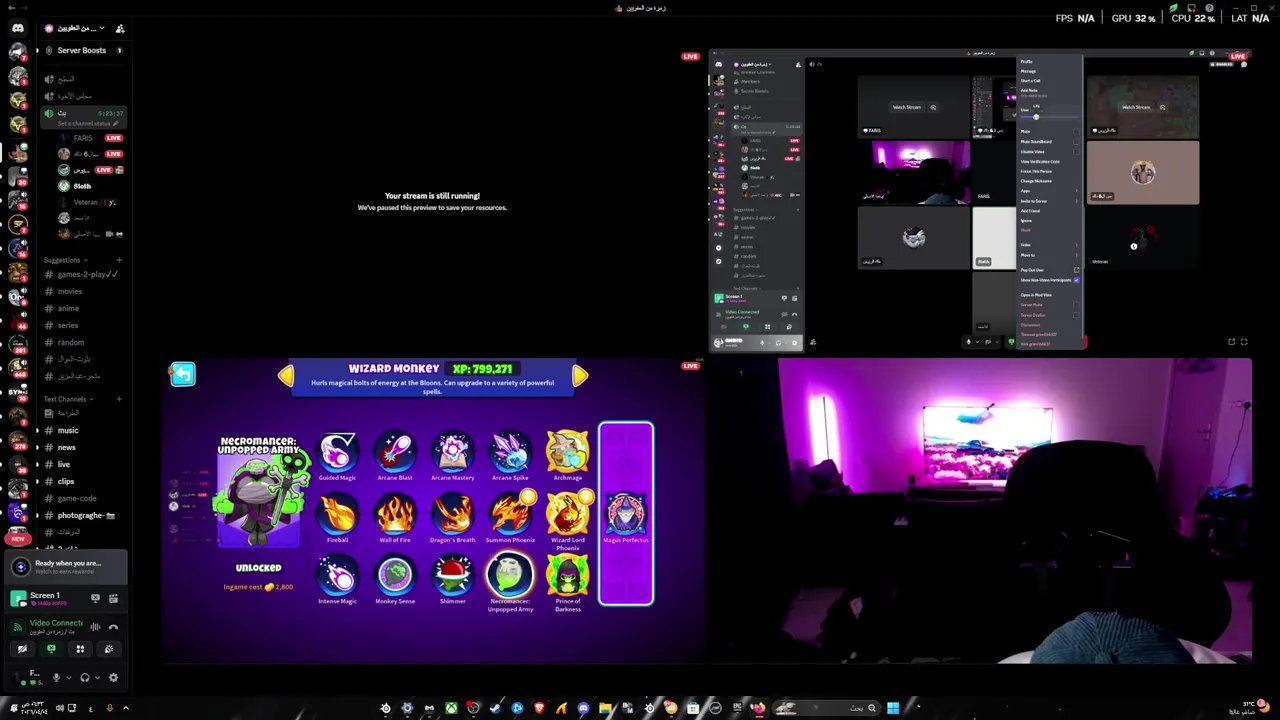
Task: Select Arcane Spike upgrade icon
Action: [510, 452]
